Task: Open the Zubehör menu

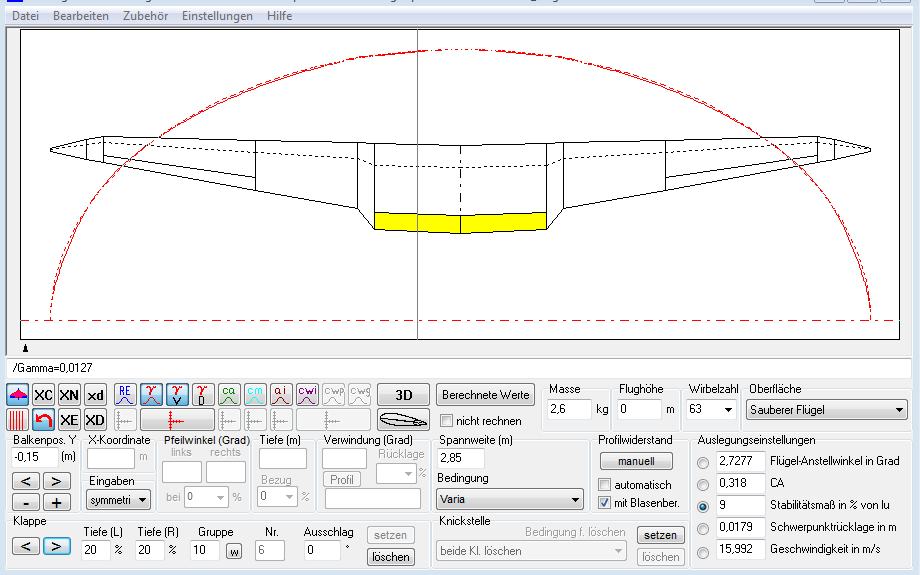Action: [x=145, y=16]
